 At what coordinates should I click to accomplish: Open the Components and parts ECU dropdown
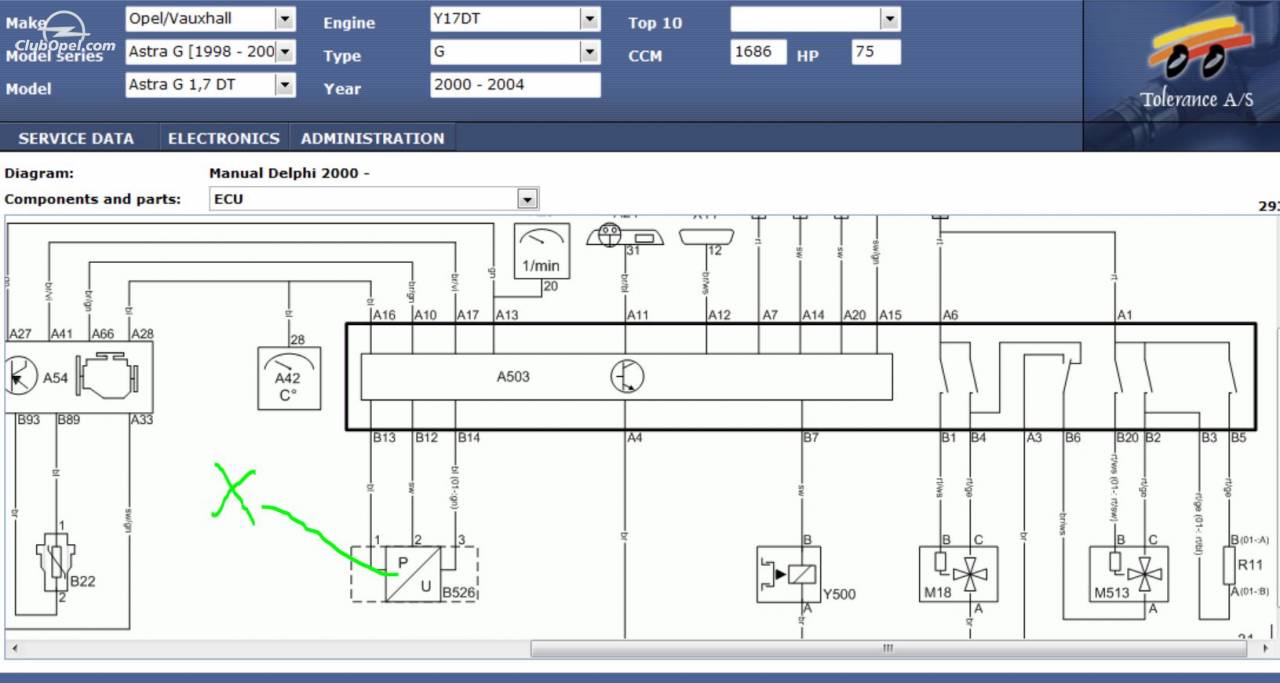pos(374,199)
